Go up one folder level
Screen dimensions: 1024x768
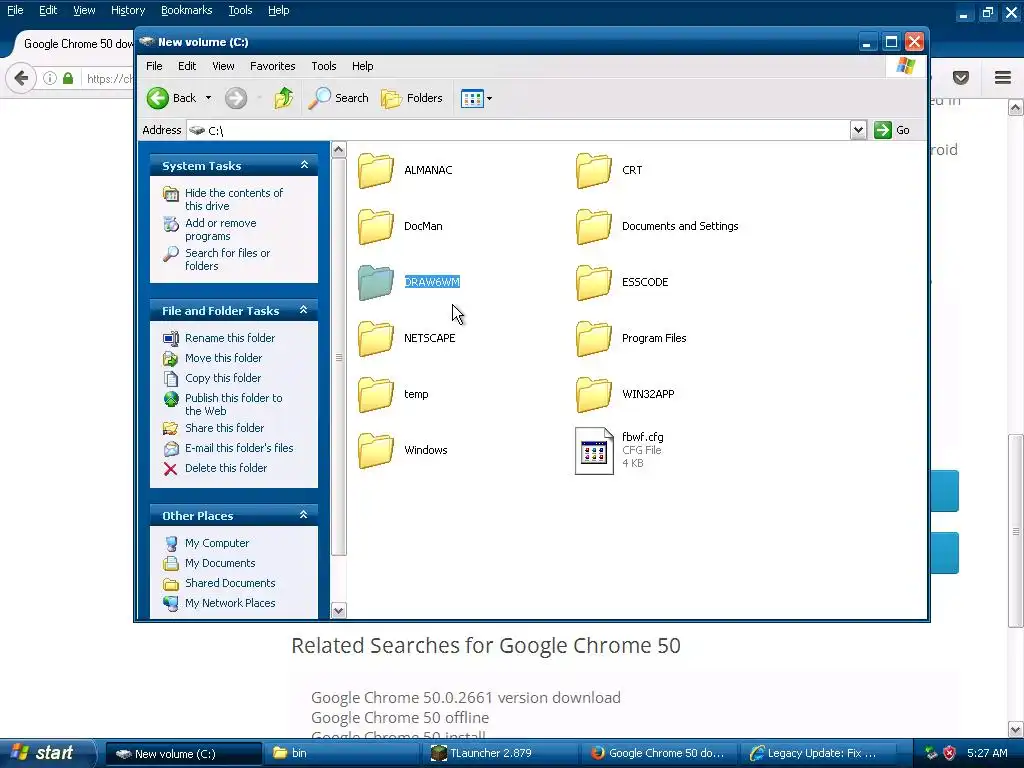click(x=283, y=98)
